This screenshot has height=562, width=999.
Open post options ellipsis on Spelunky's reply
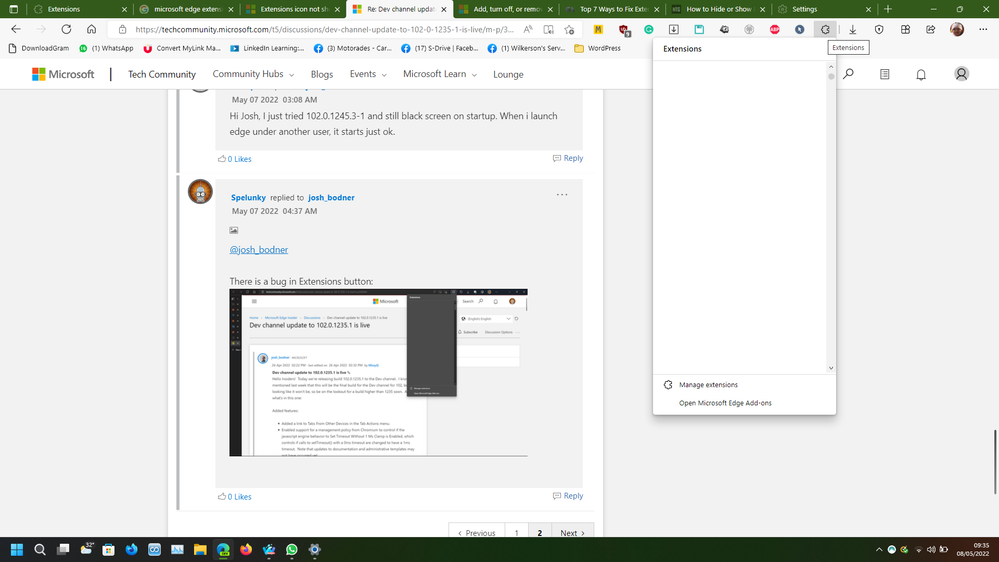coord(561,194)
